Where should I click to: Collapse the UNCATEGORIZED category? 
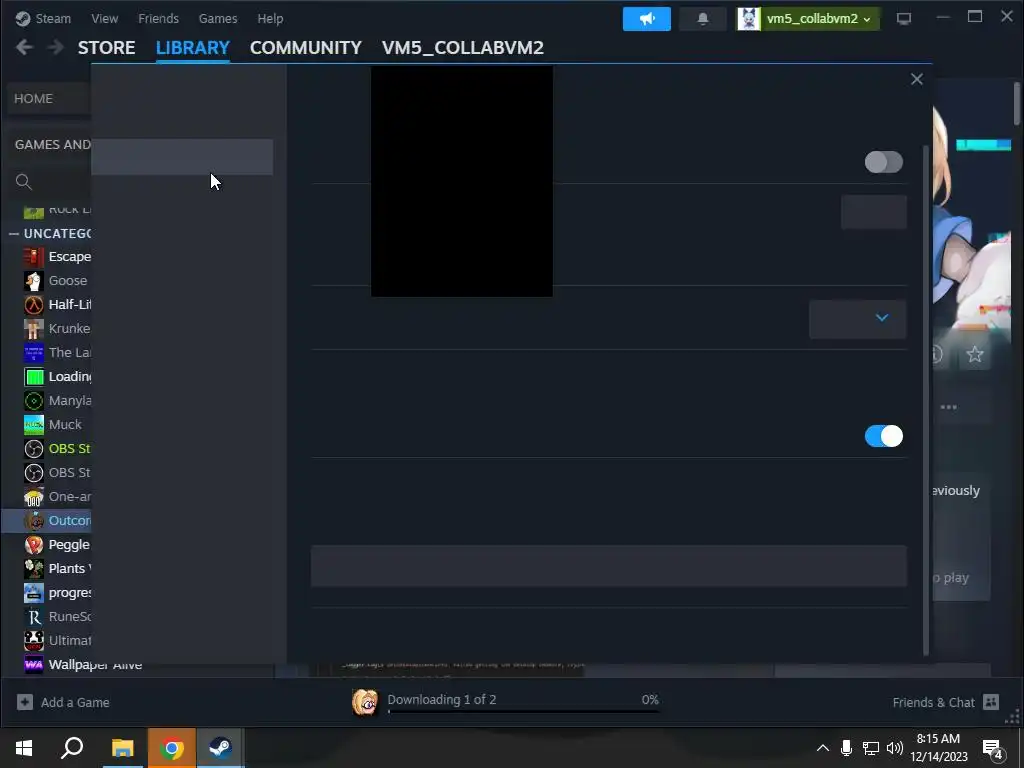14,233
